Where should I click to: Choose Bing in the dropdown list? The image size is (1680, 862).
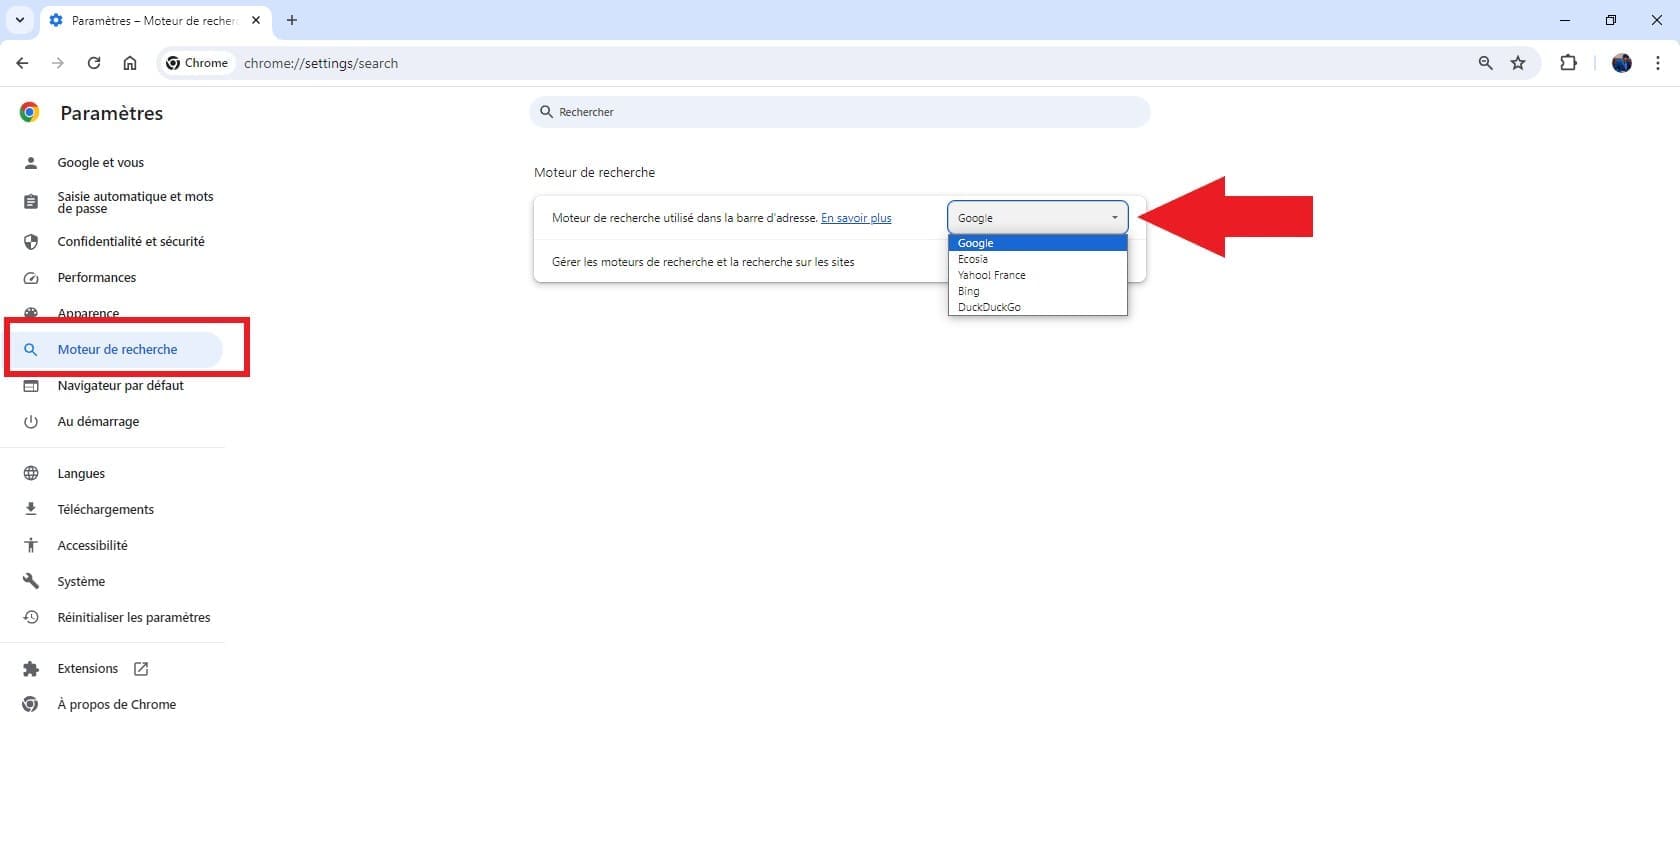(1037, 291)
